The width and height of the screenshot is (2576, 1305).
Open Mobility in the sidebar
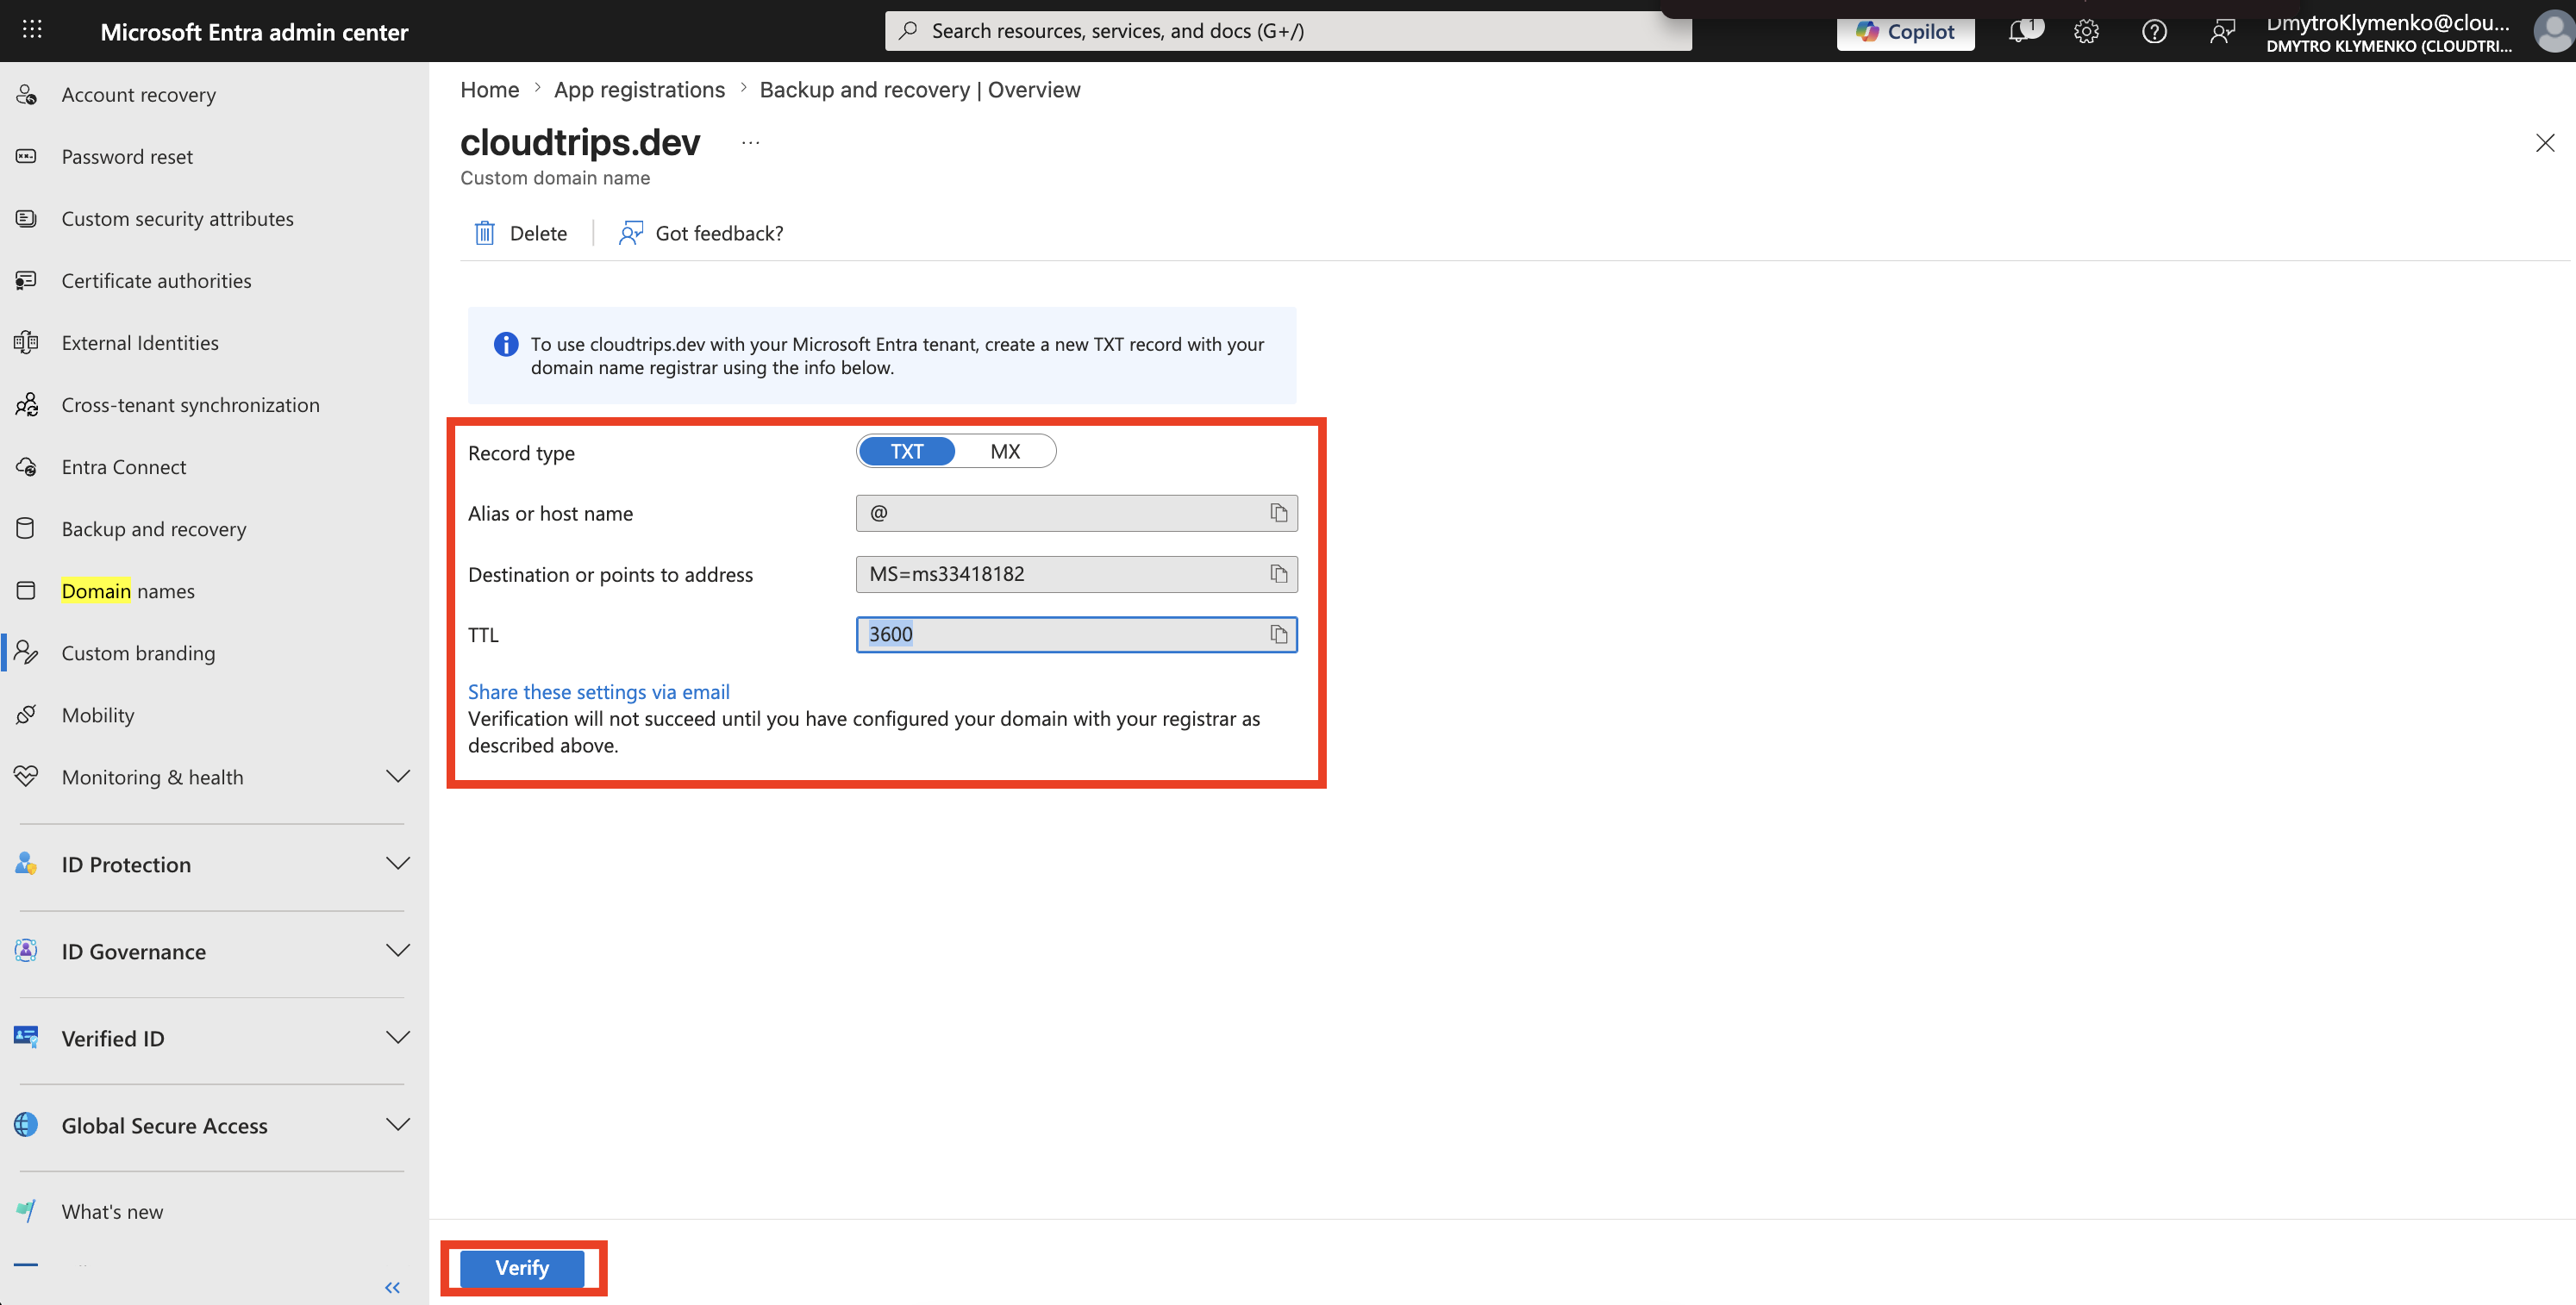tap(98, 714)
